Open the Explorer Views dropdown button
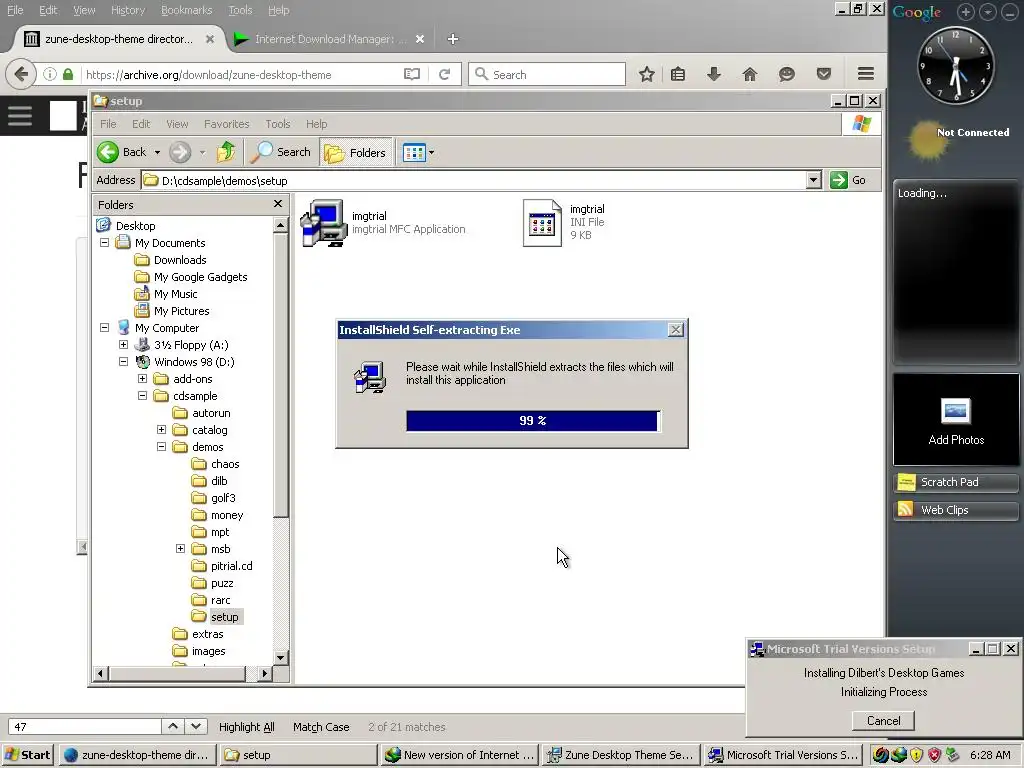The image size is (1024, 768). click(x=419, y=153)
